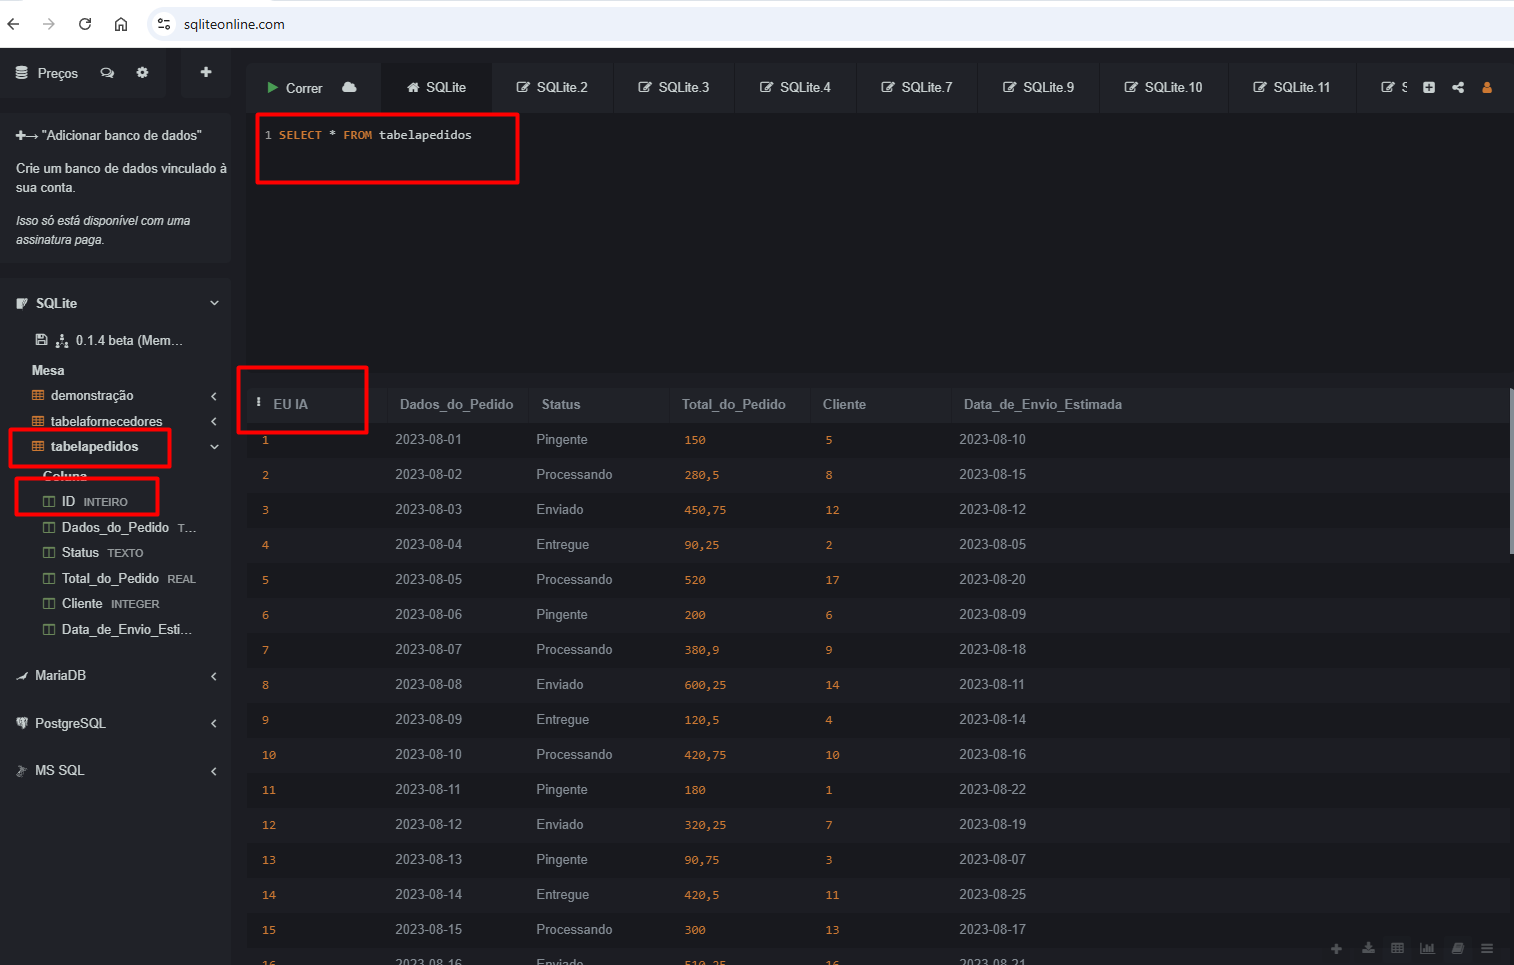1514x965 pixels.
Task: View site information icon in address bar
Action: 164,24
